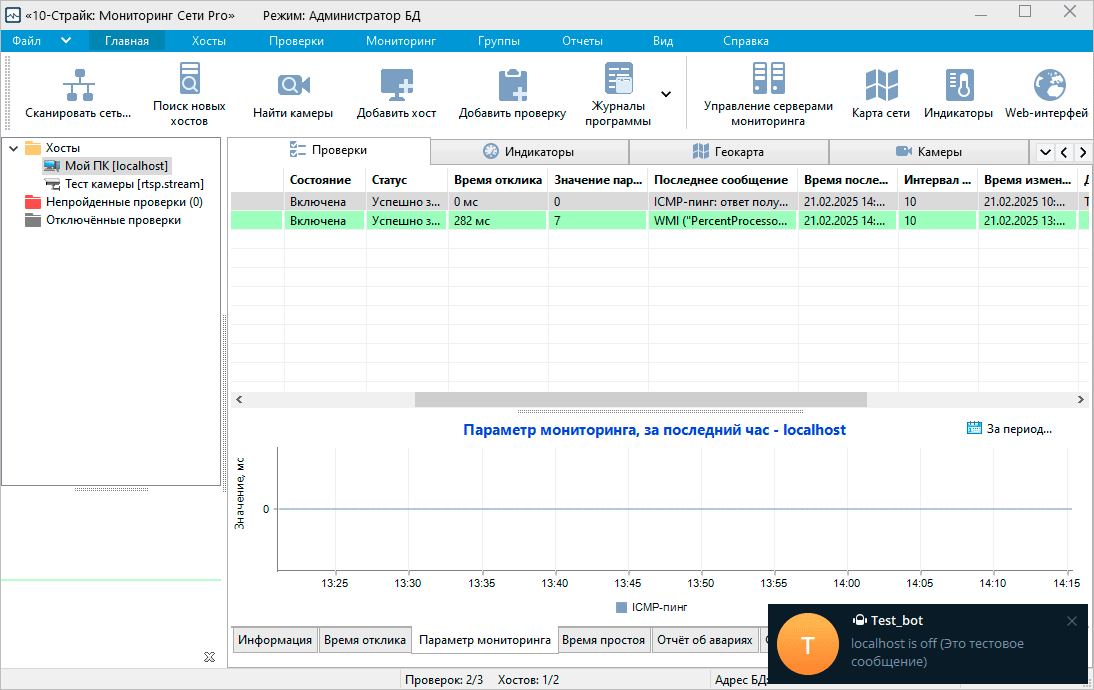Viewport: 1094px width, 690px height.
Task: Switch to the Индикаторы panel tab
Action: 530,151
